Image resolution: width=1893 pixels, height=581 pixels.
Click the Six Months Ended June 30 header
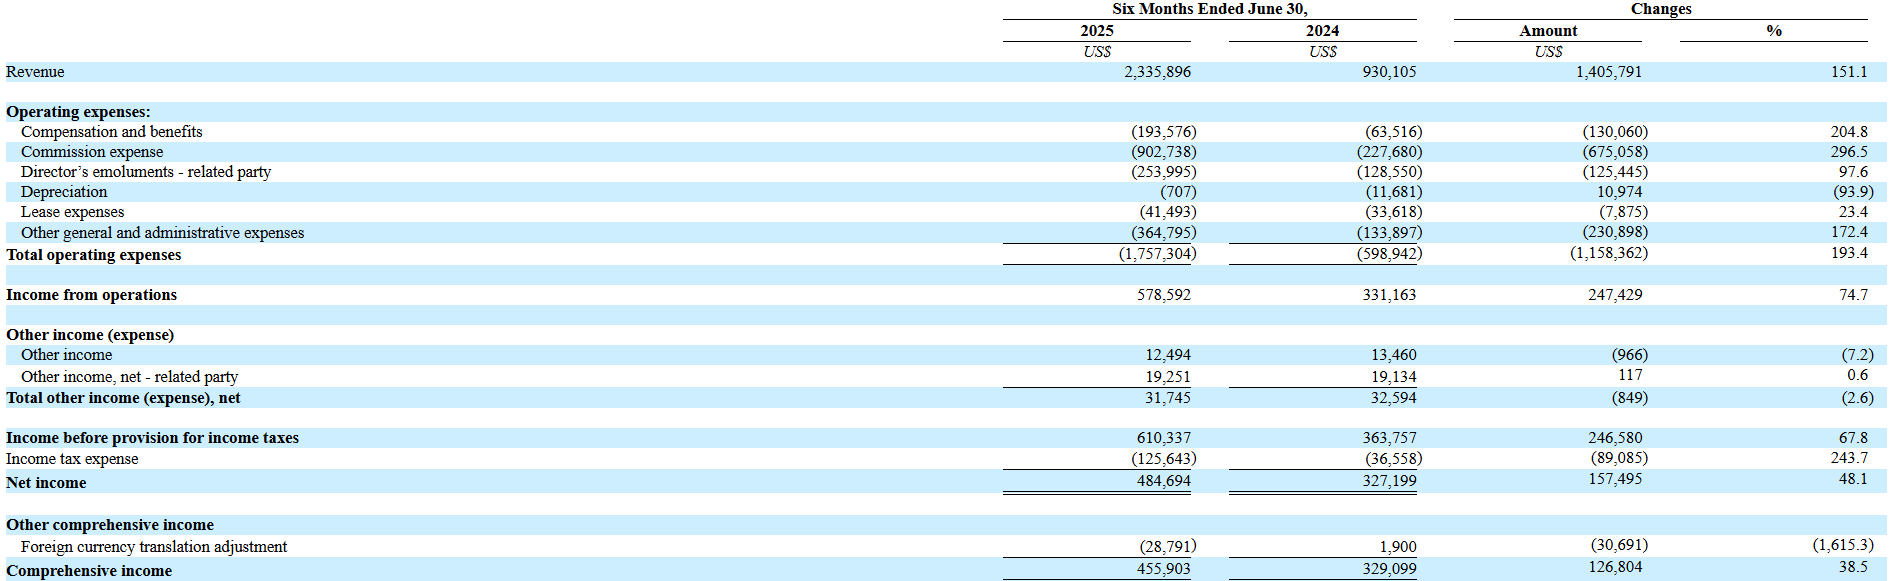click(x=1209, y=9)
